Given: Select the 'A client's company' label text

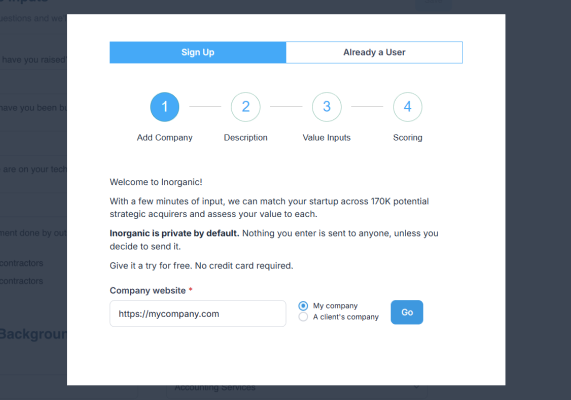Looking at the screenshot, I should pyautogui.click(x=346, y=317).
